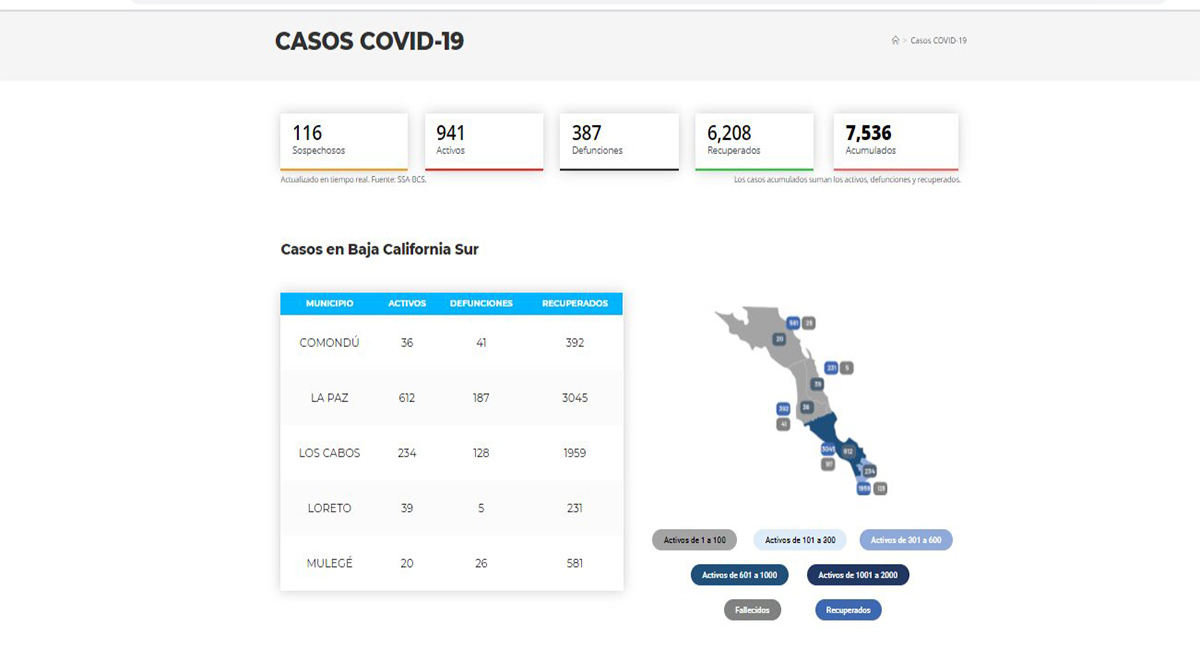Click the 'Activos de 1 a 100' legend pill

point(695,540)
